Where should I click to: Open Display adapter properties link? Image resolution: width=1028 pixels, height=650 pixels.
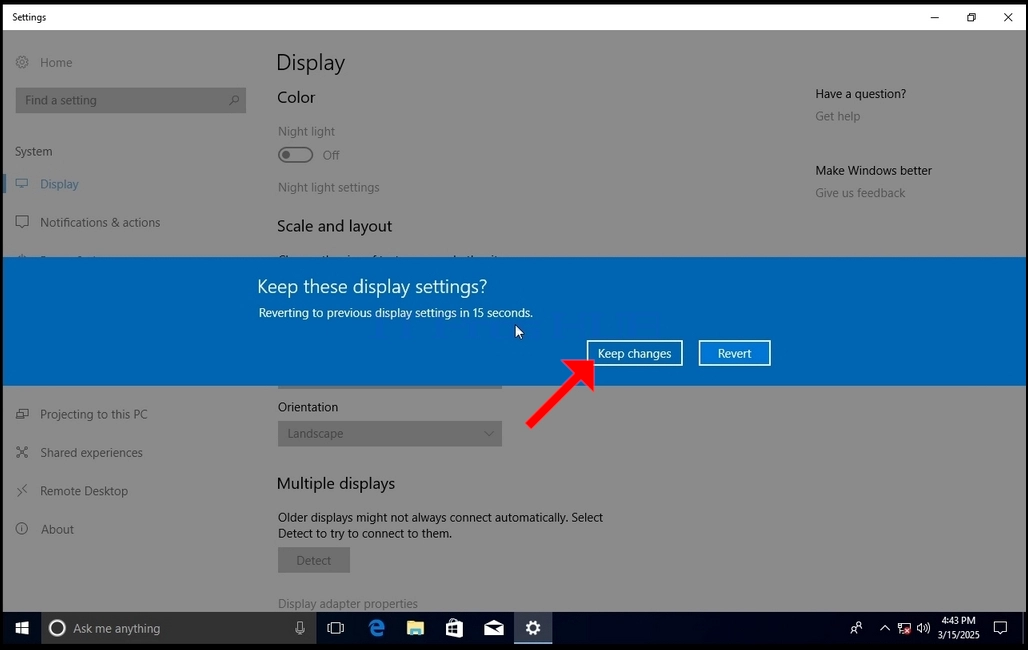[x=347, y=603]
